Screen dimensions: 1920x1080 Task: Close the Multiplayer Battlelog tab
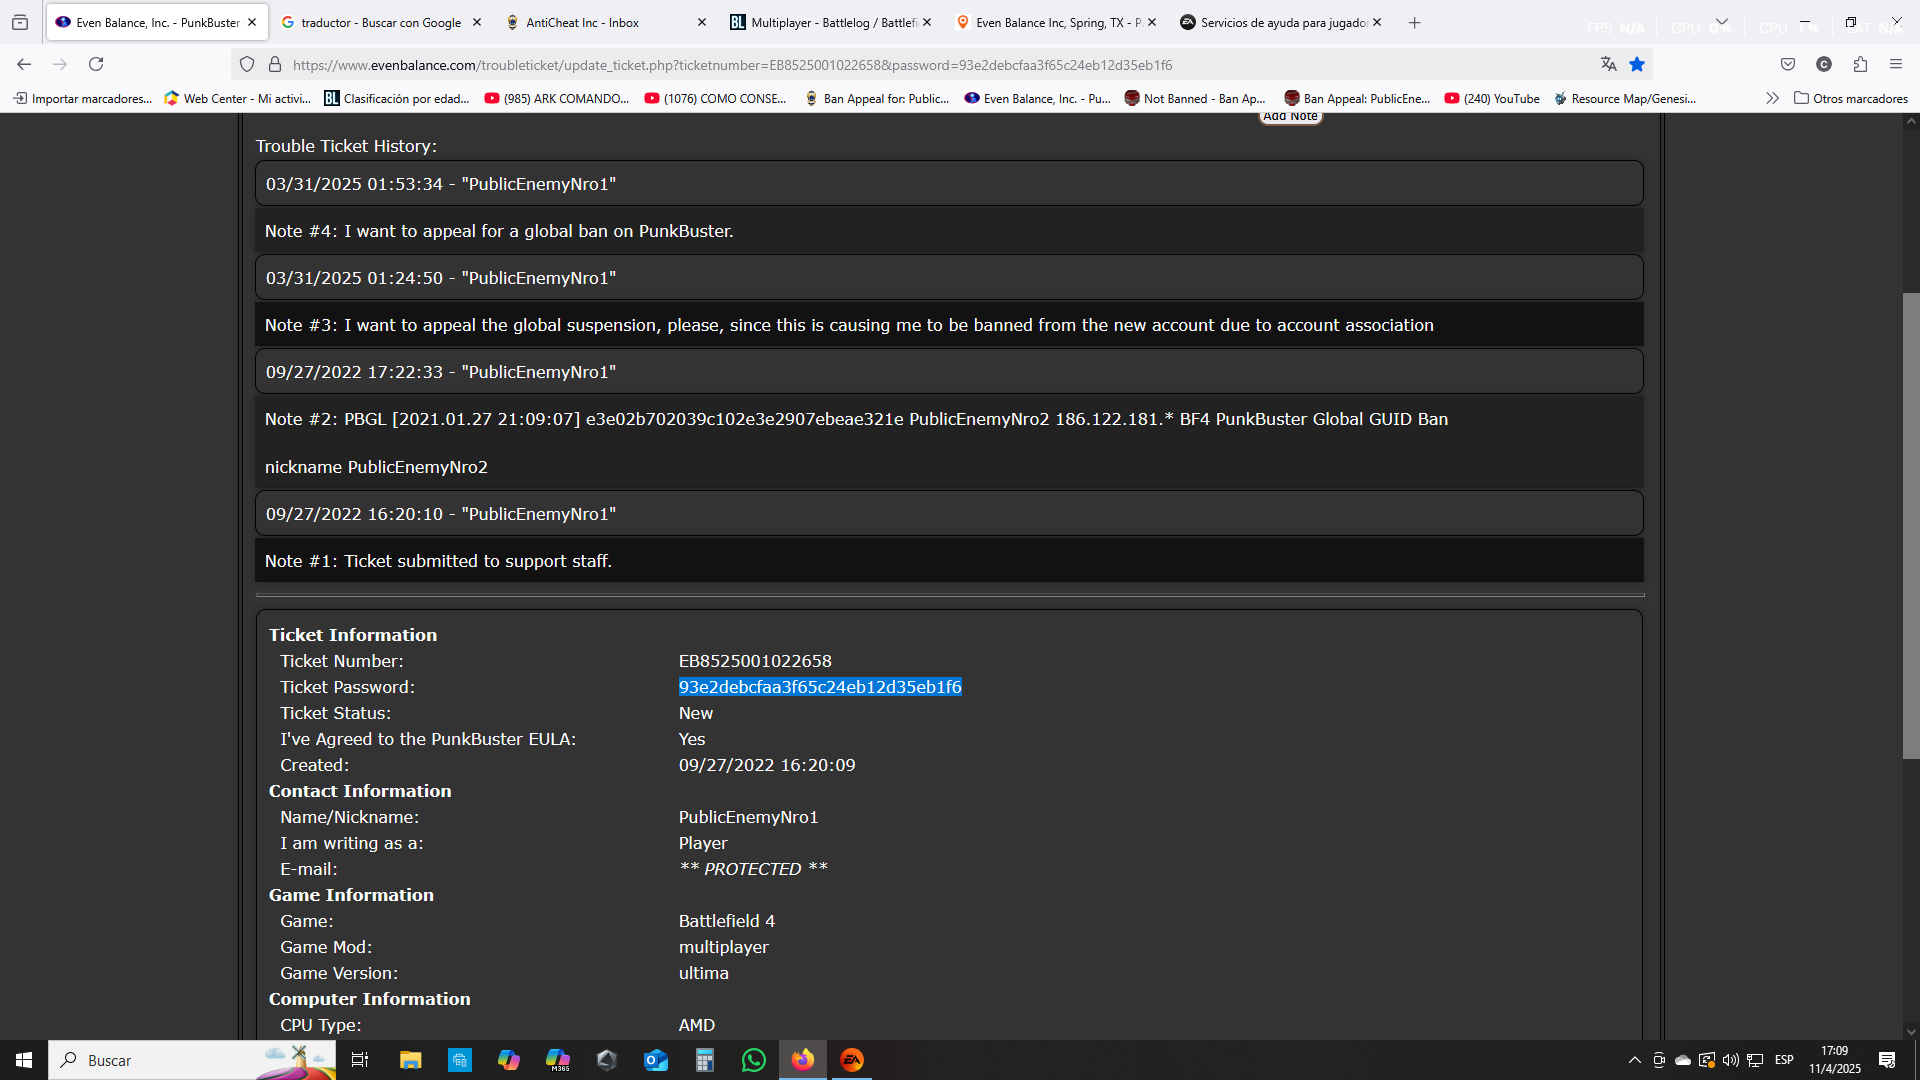tap(927, 22)
